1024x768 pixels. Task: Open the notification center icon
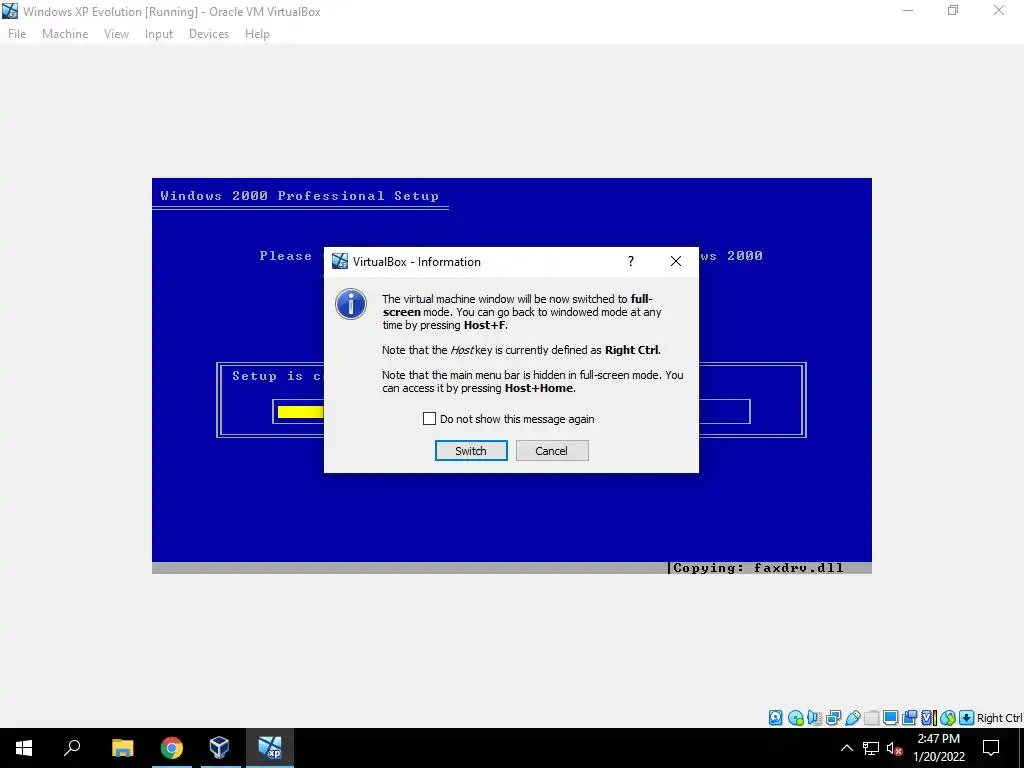tap(991, 748)
